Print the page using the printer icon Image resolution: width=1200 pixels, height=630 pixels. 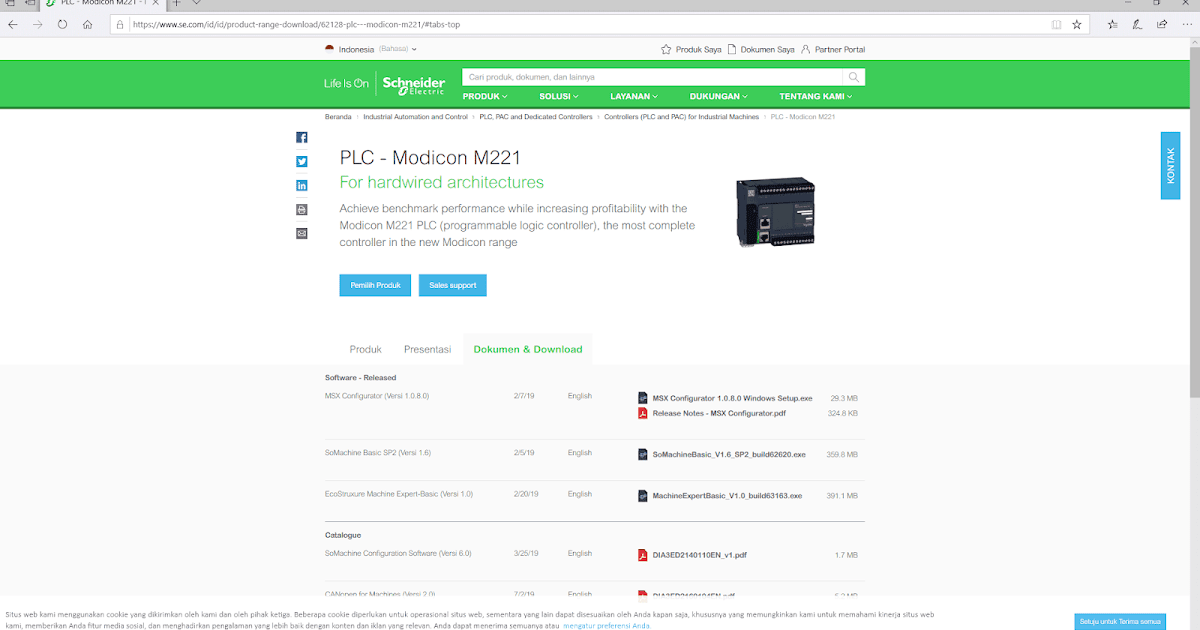point(302,209)
